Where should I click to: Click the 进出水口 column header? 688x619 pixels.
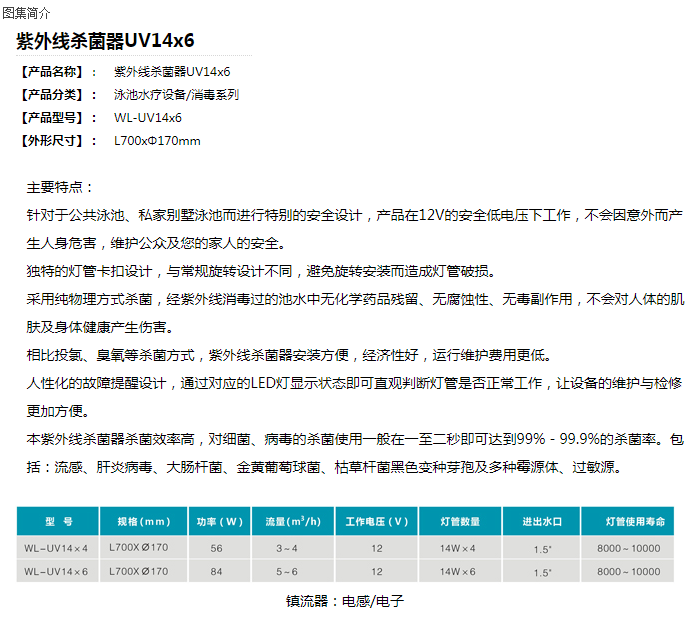point(542,521)
